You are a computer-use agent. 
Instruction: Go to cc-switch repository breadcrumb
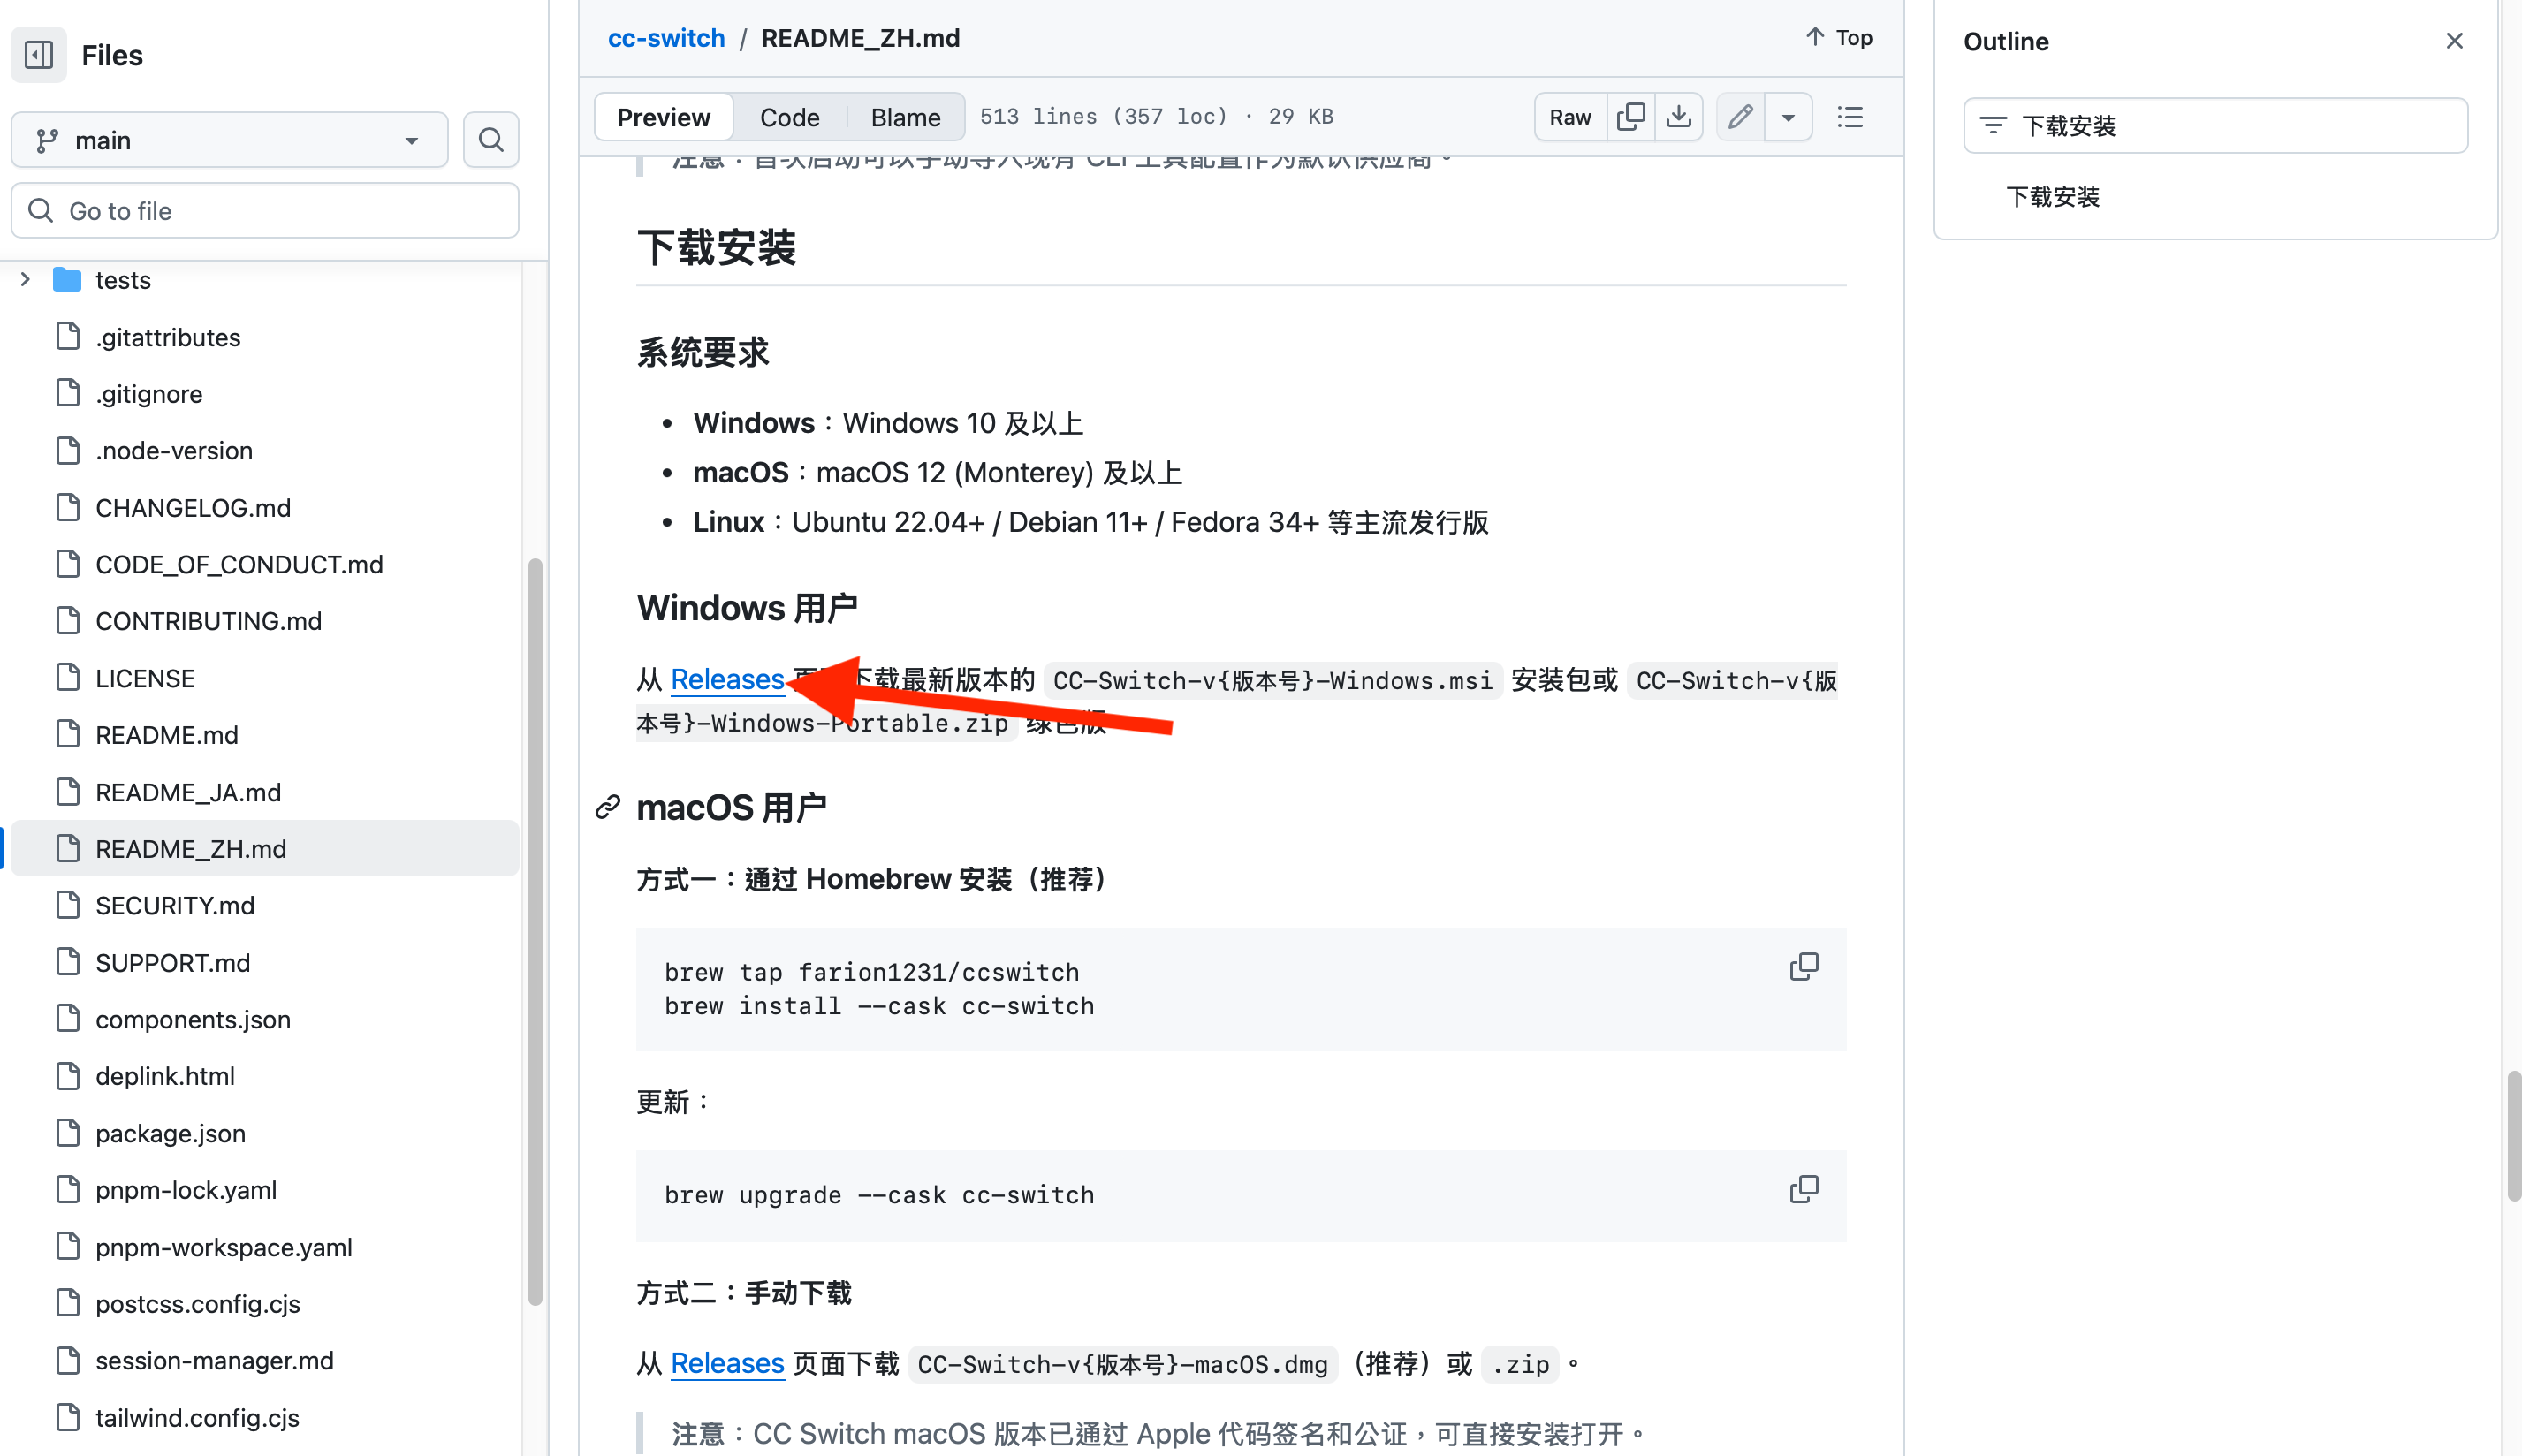click(x=666, y=38)
